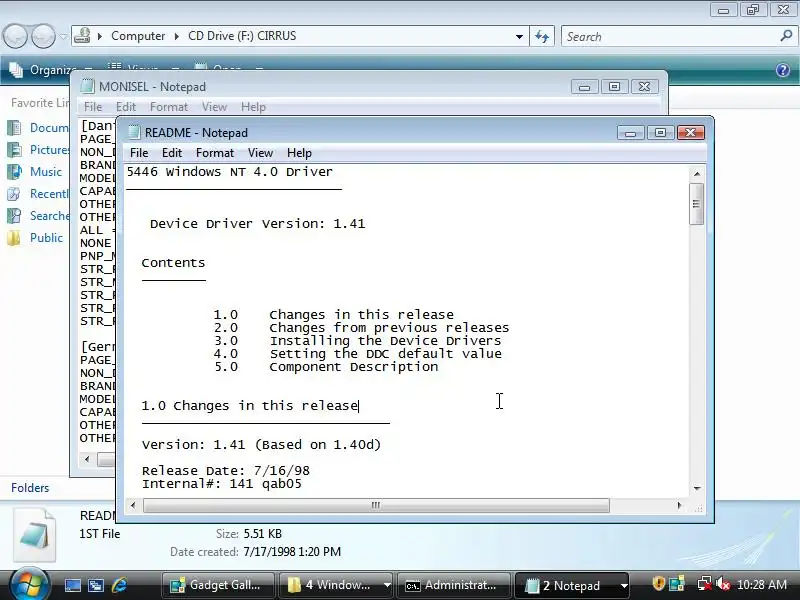Viewport: 800px width, 600px height.
Task: Click Refresh button beside address bar
Action: point(542,36)
